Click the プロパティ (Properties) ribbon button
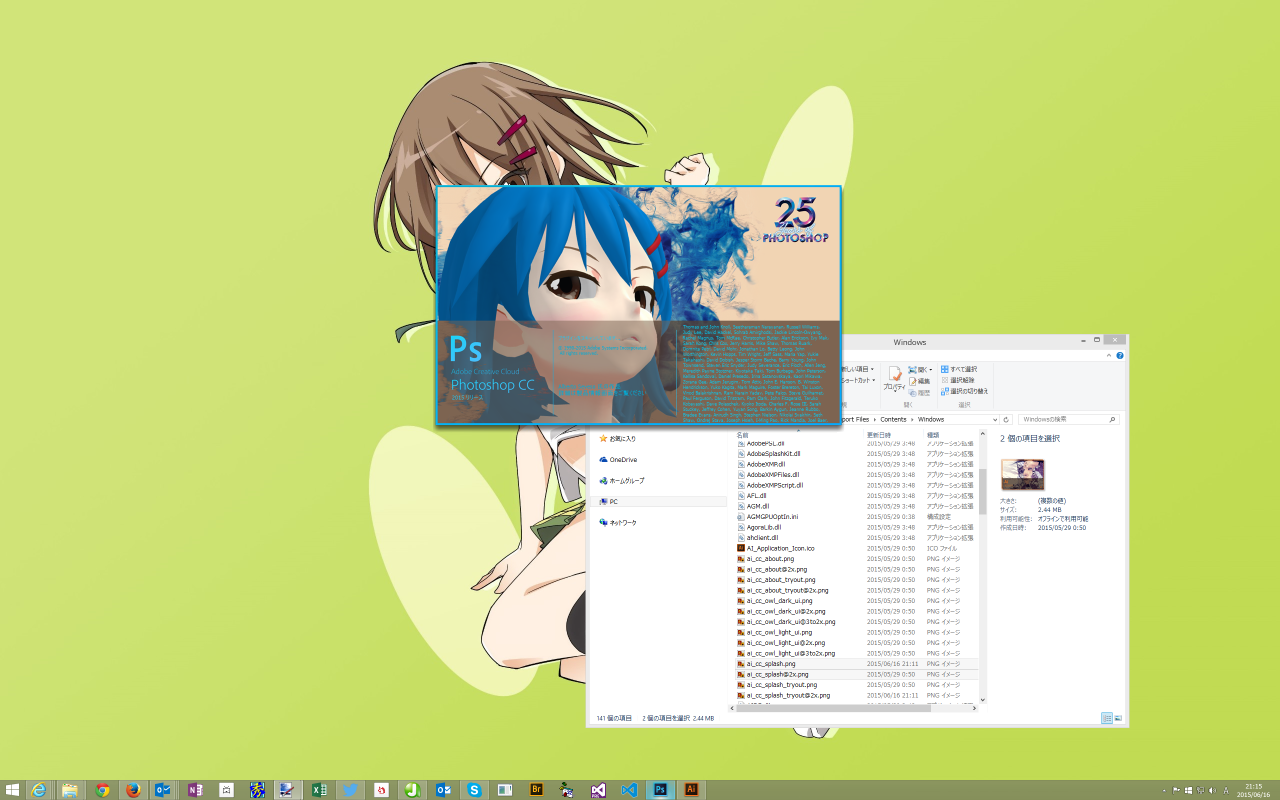This screenshot has width=1280, height=800. (x=893, y=378)
